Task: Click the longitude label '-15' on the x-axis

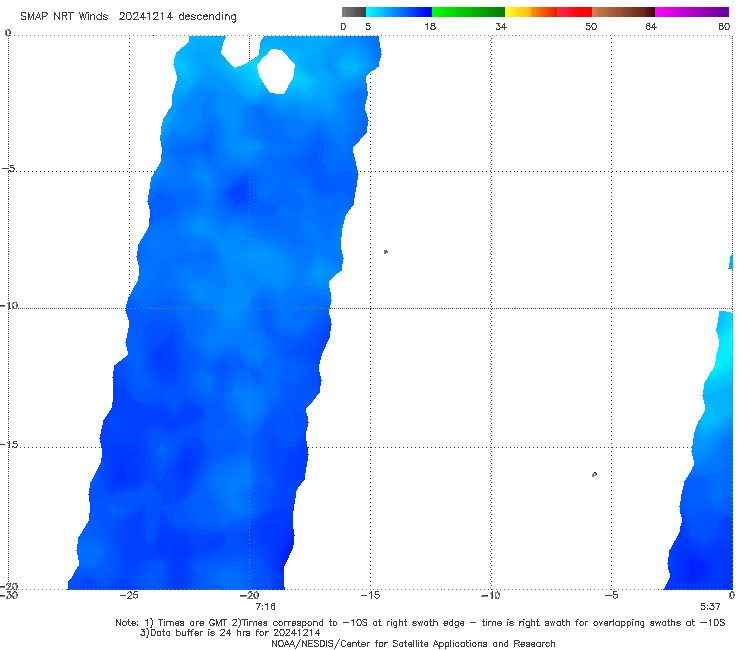Action: [370, 595]
